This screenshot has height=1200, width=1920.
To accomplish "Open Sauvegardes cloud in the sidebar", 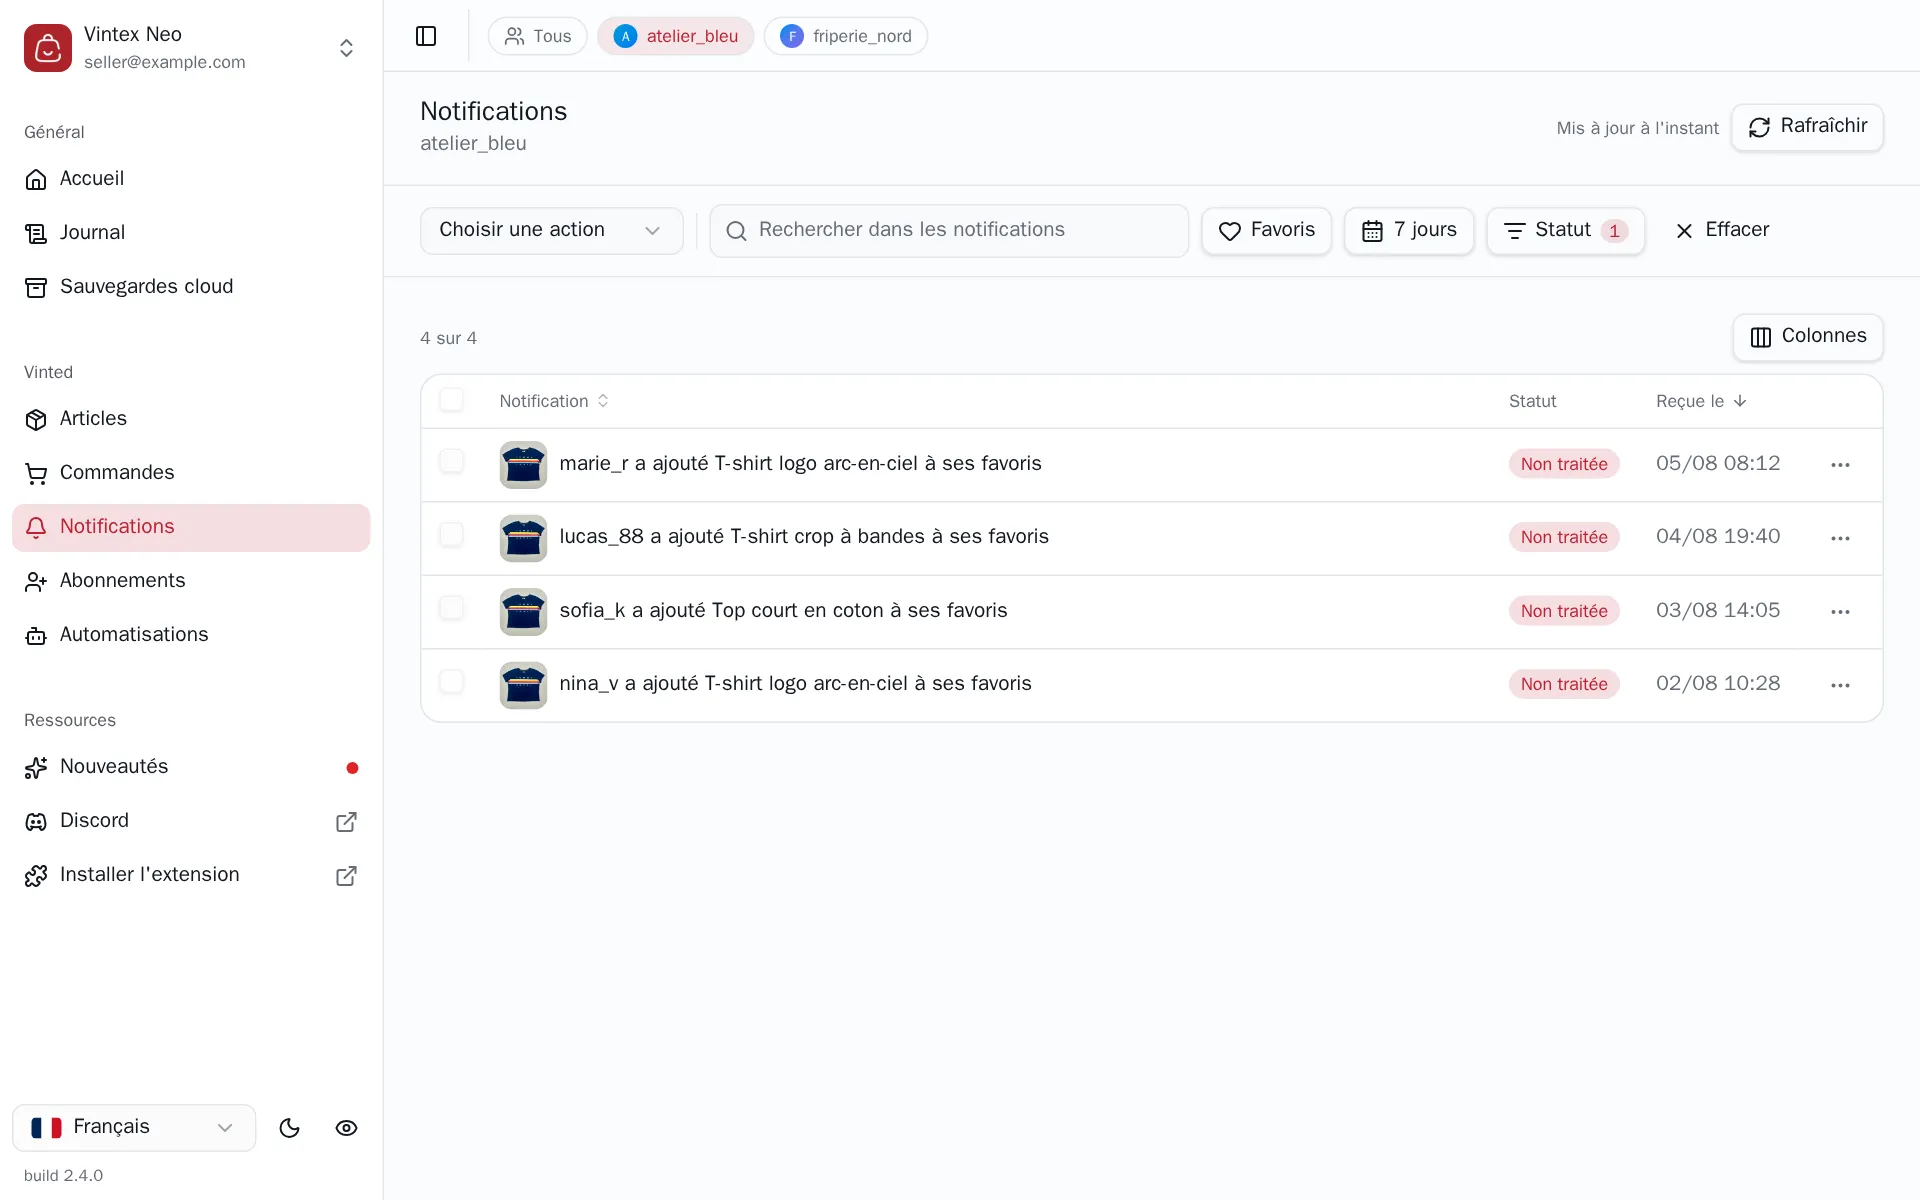I will pos(191,286).
